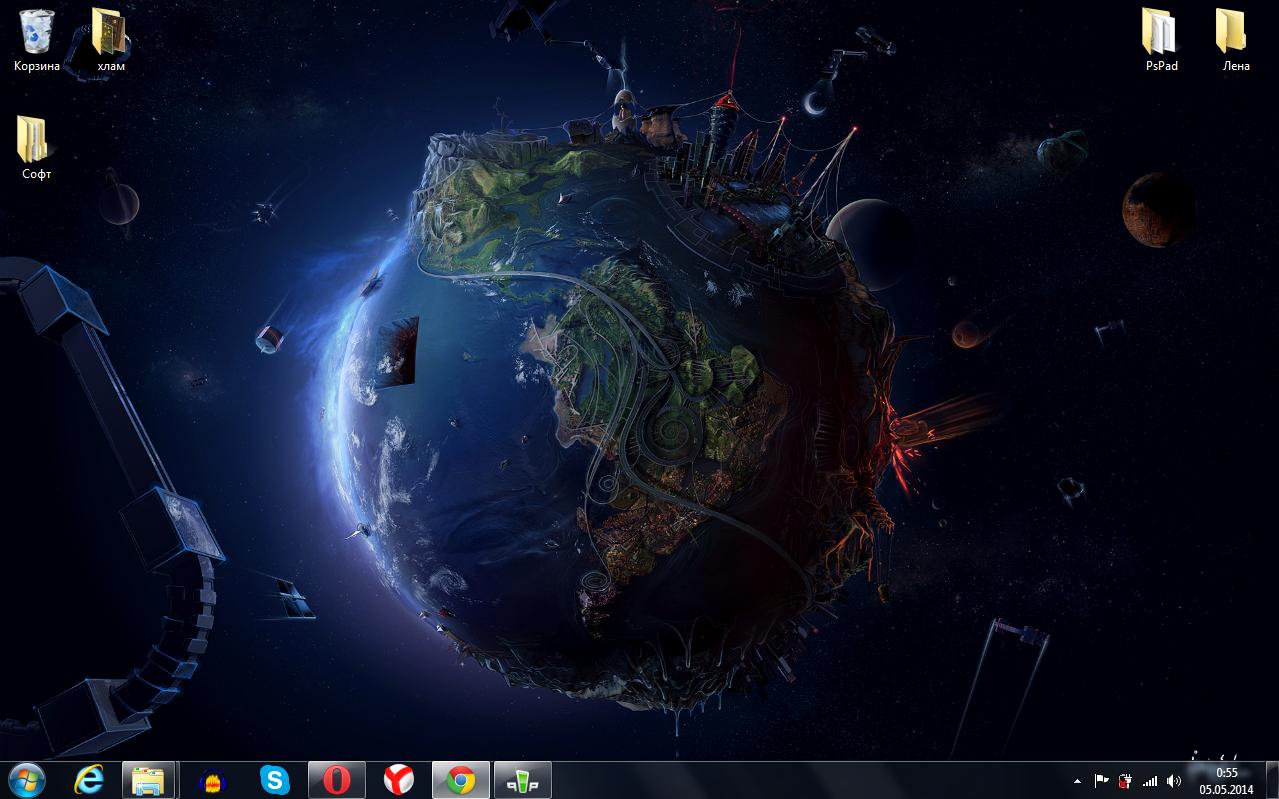This screenshot has width=1279, height=799.
Task: Open the Корзина recycle bin icon
Action: (x=37, y=40)
